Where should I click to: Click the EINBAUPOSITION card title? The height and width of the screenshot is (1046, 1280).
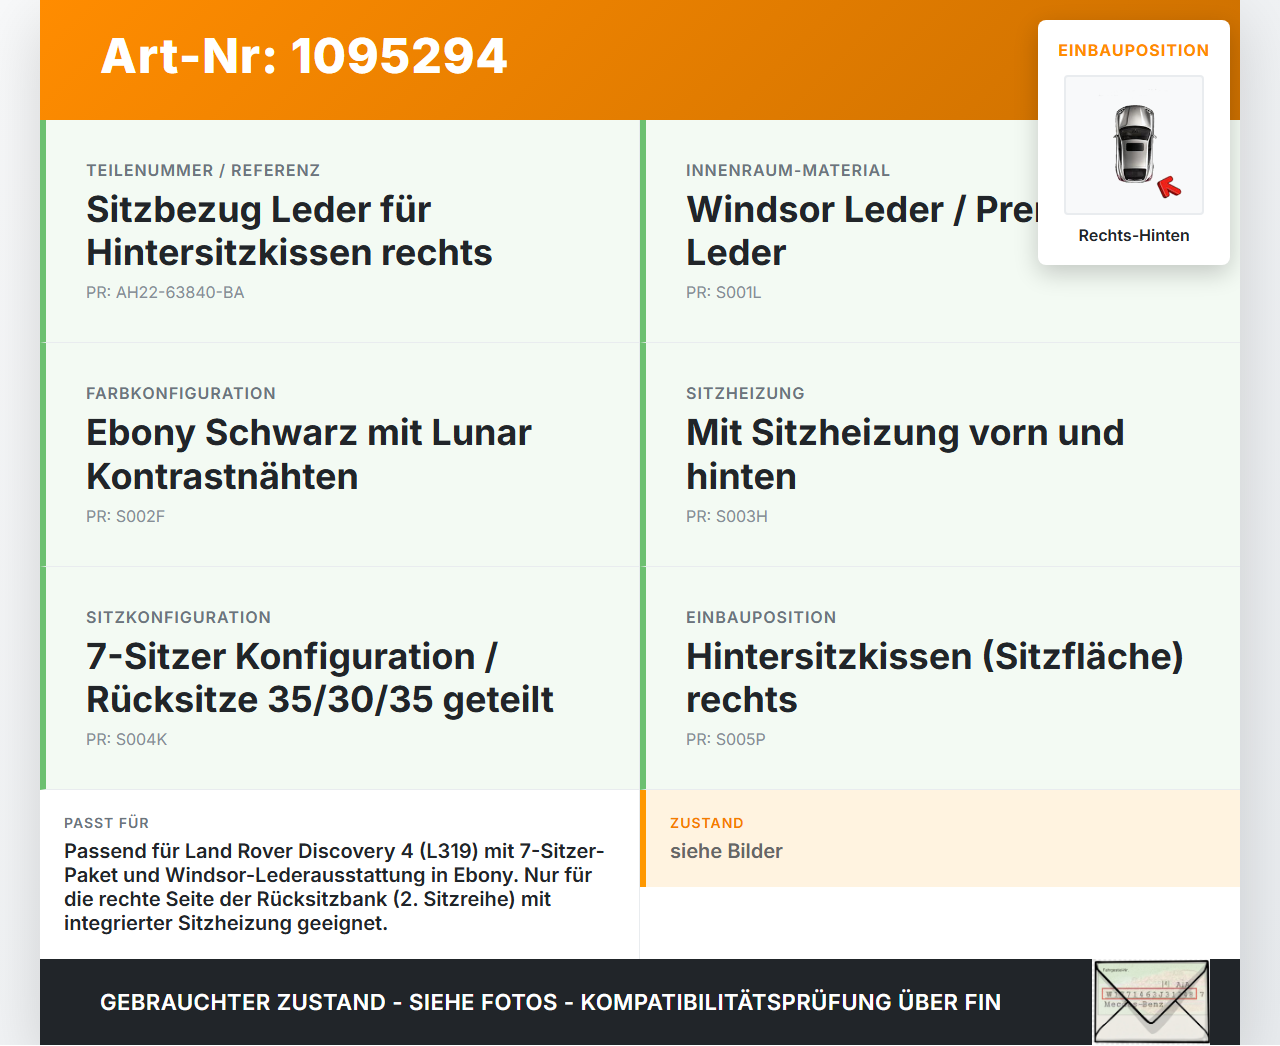click(1134, 50)
